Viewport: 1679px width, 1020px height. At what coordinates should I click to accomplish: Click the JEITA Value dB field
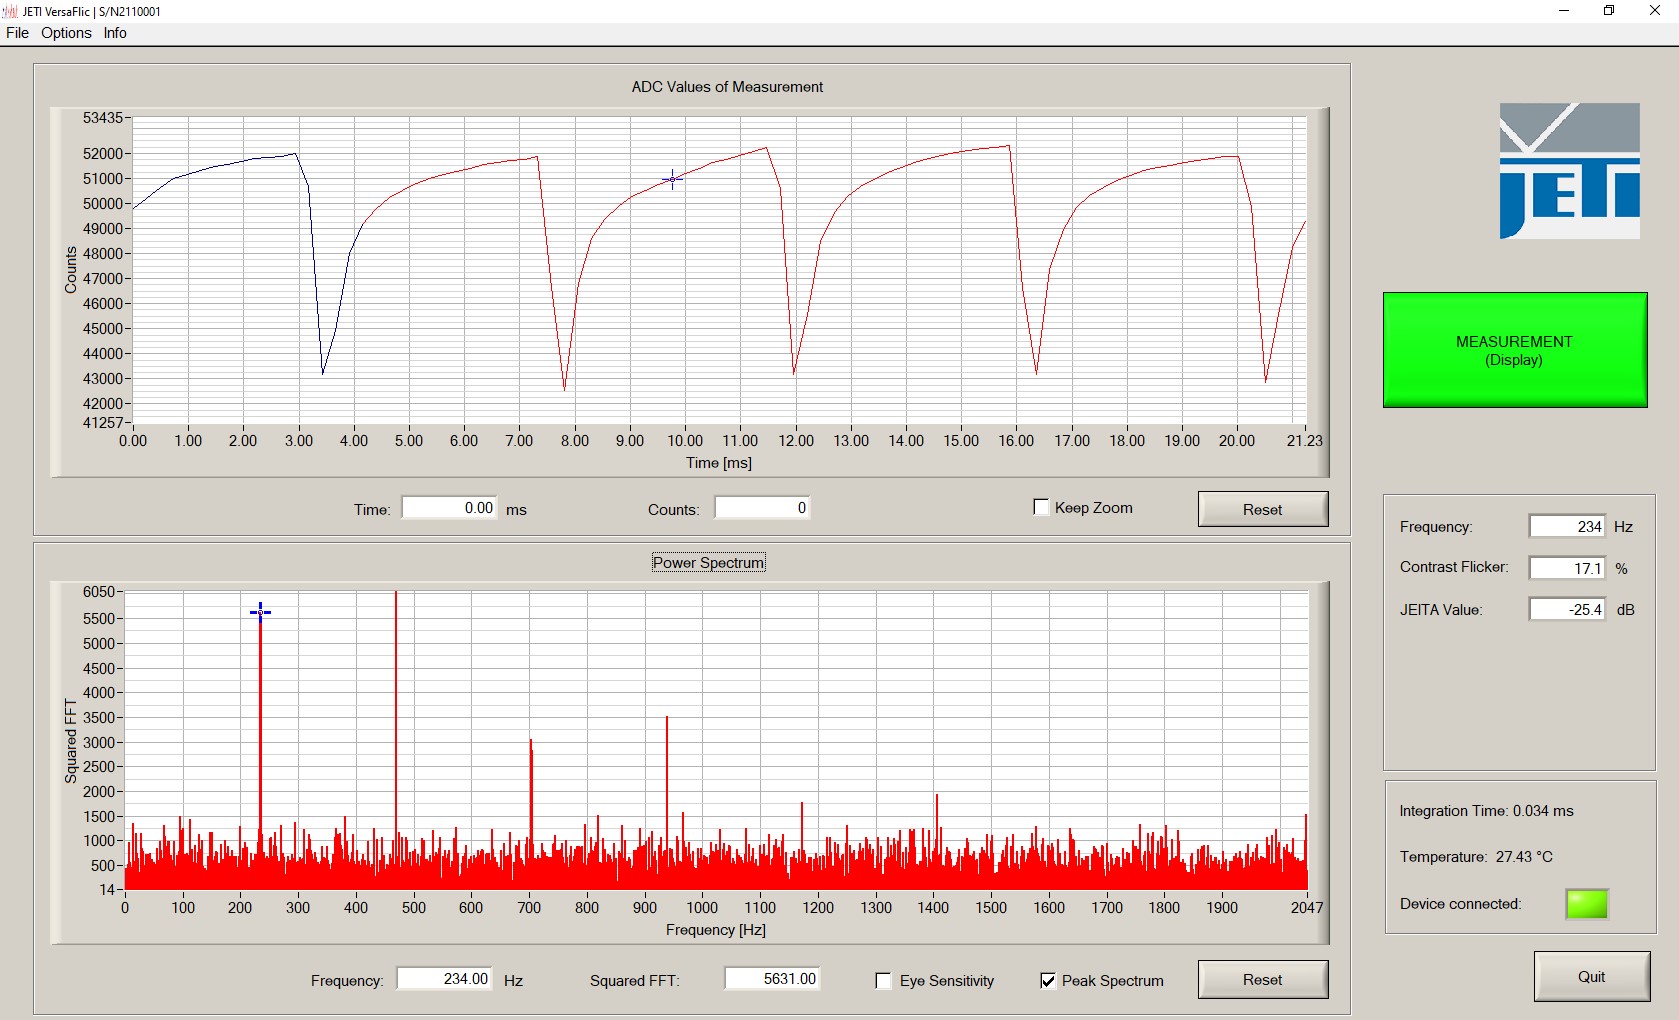(1566, 610)
